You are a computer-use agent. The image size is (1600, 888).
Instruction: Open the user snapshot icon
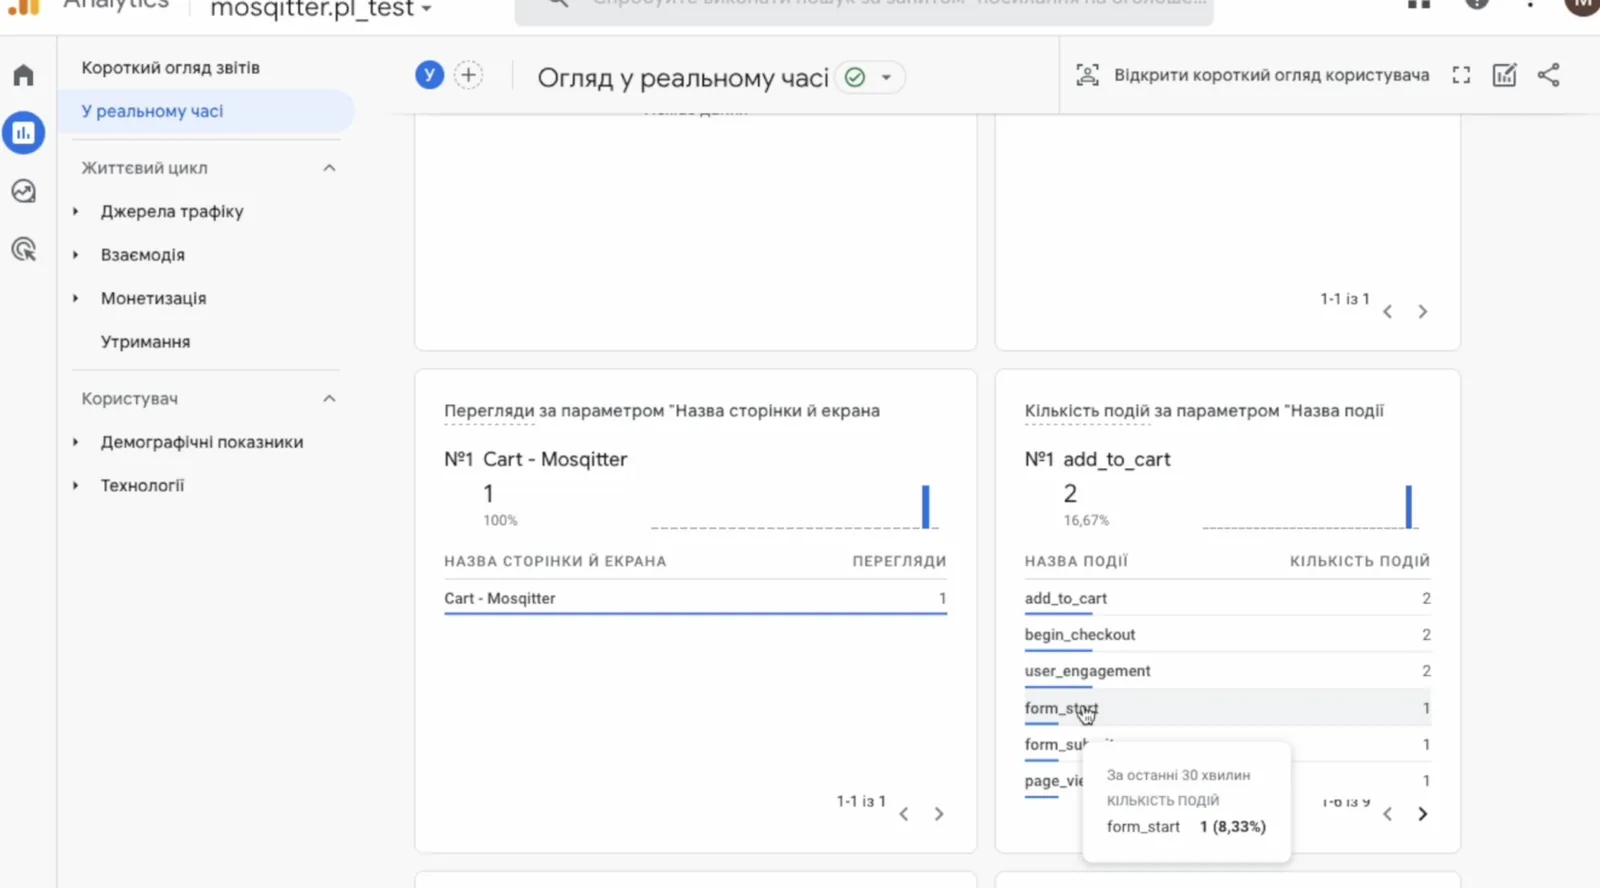pos(1087,75)
